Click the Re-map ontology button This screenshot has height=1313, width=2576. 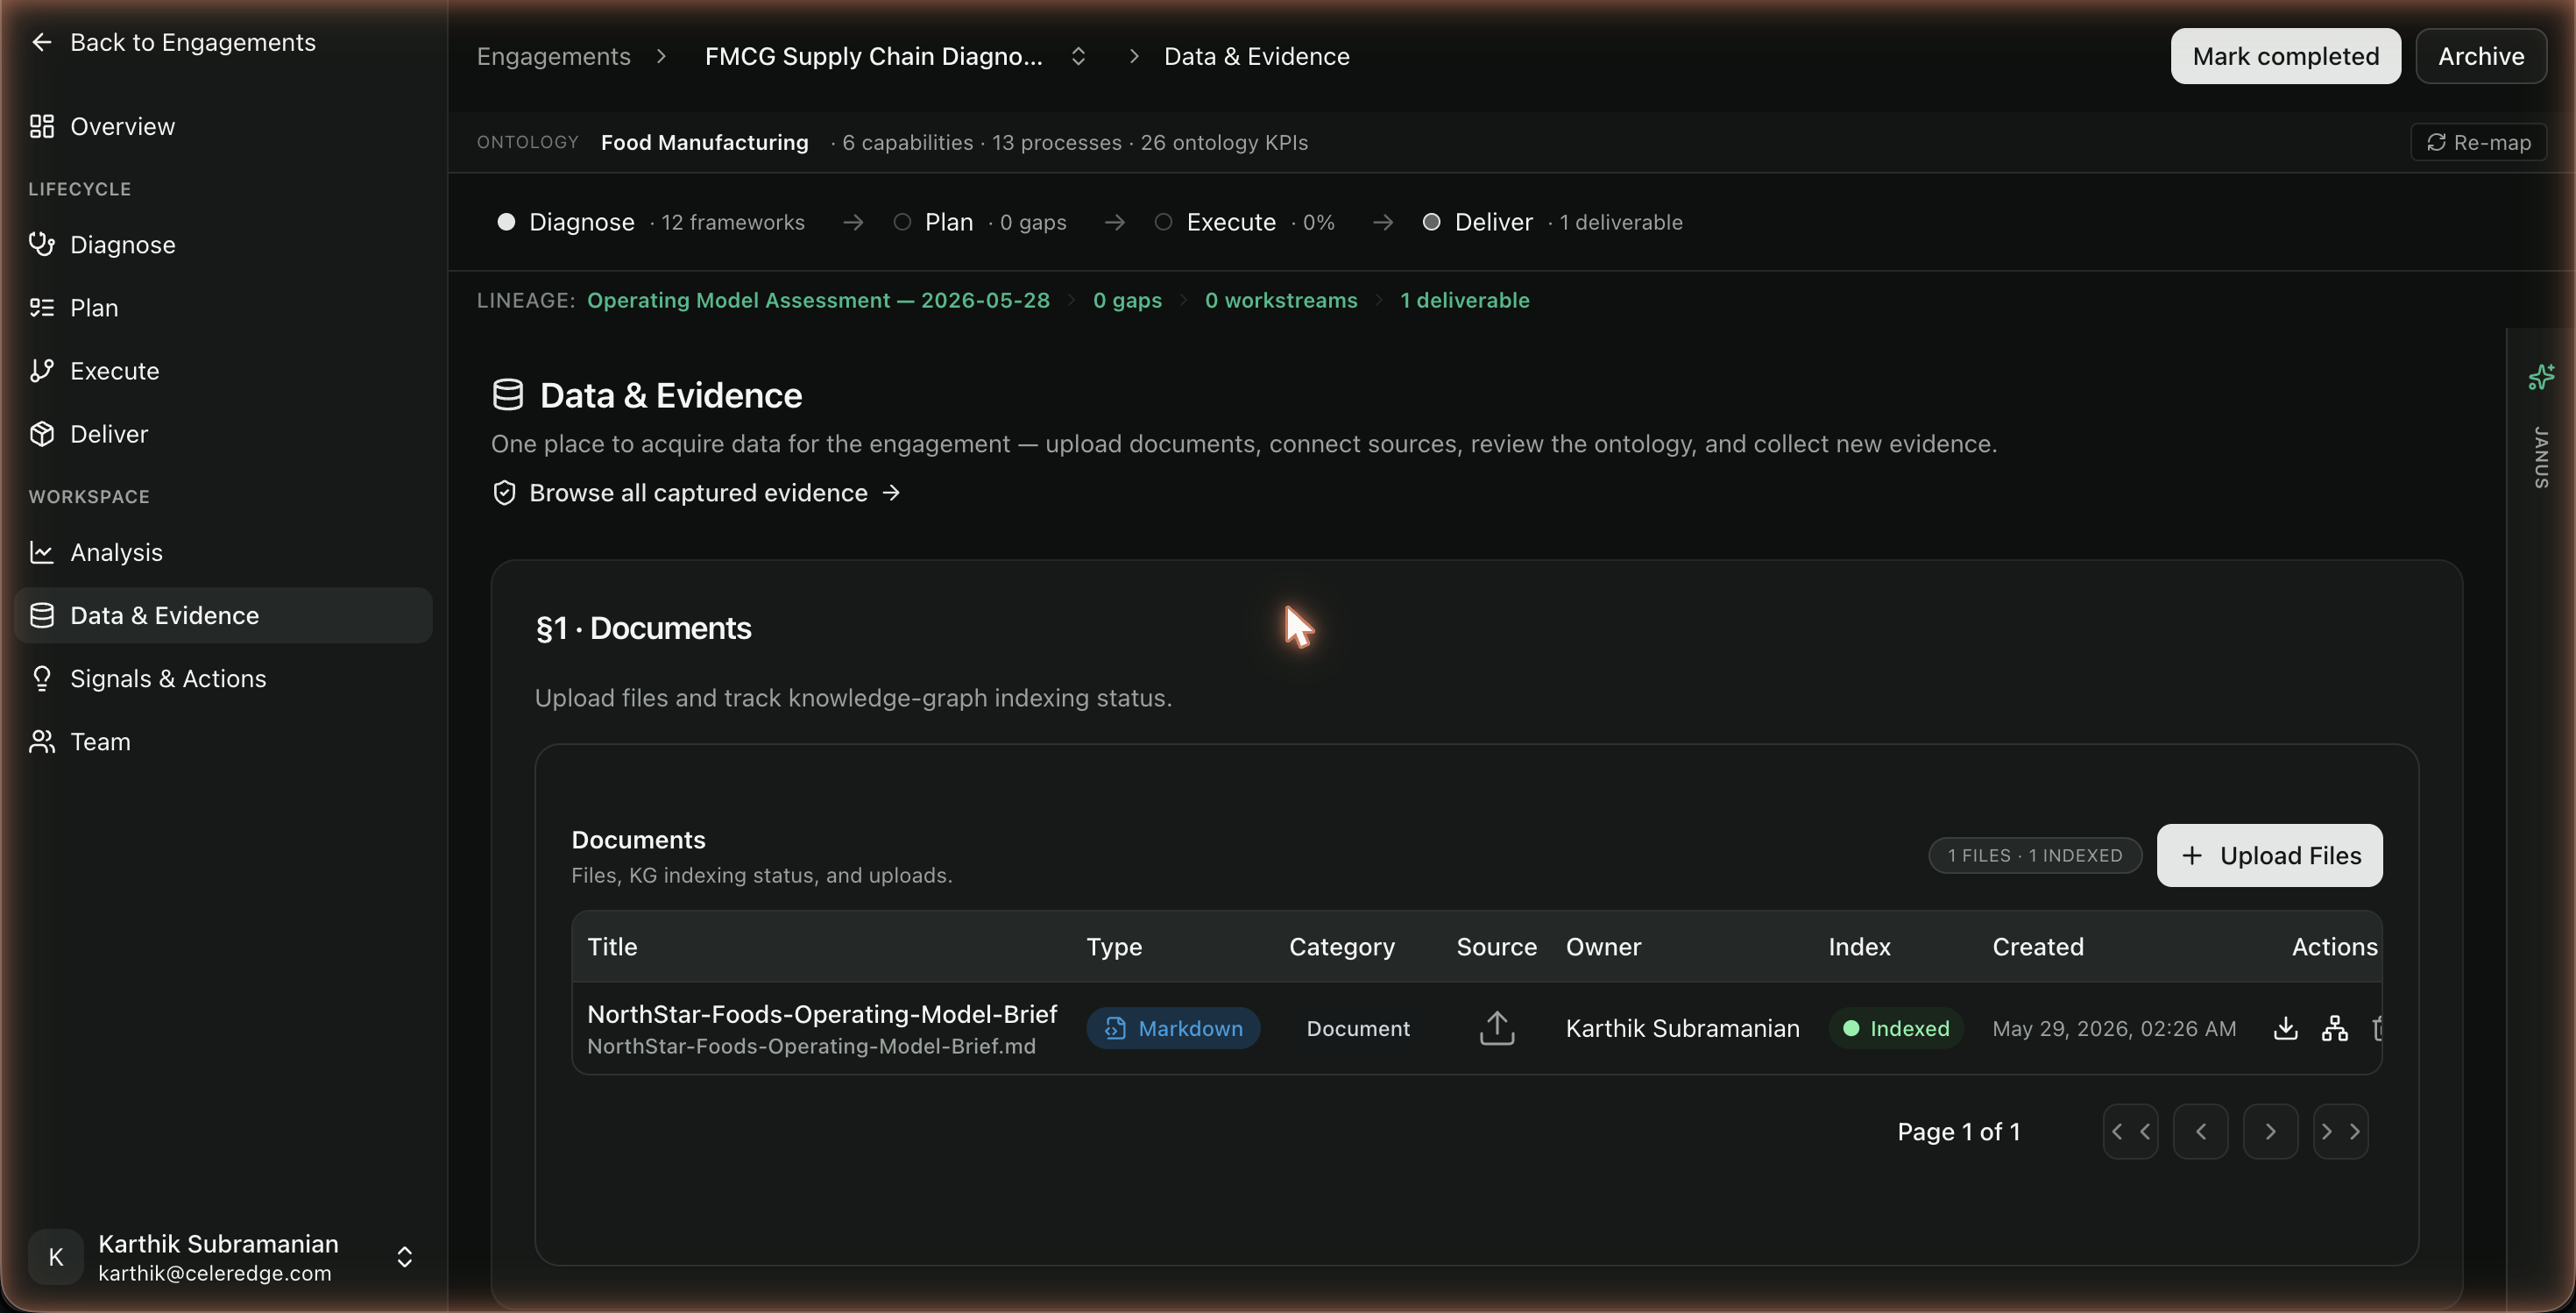[x=2478, y=142]
